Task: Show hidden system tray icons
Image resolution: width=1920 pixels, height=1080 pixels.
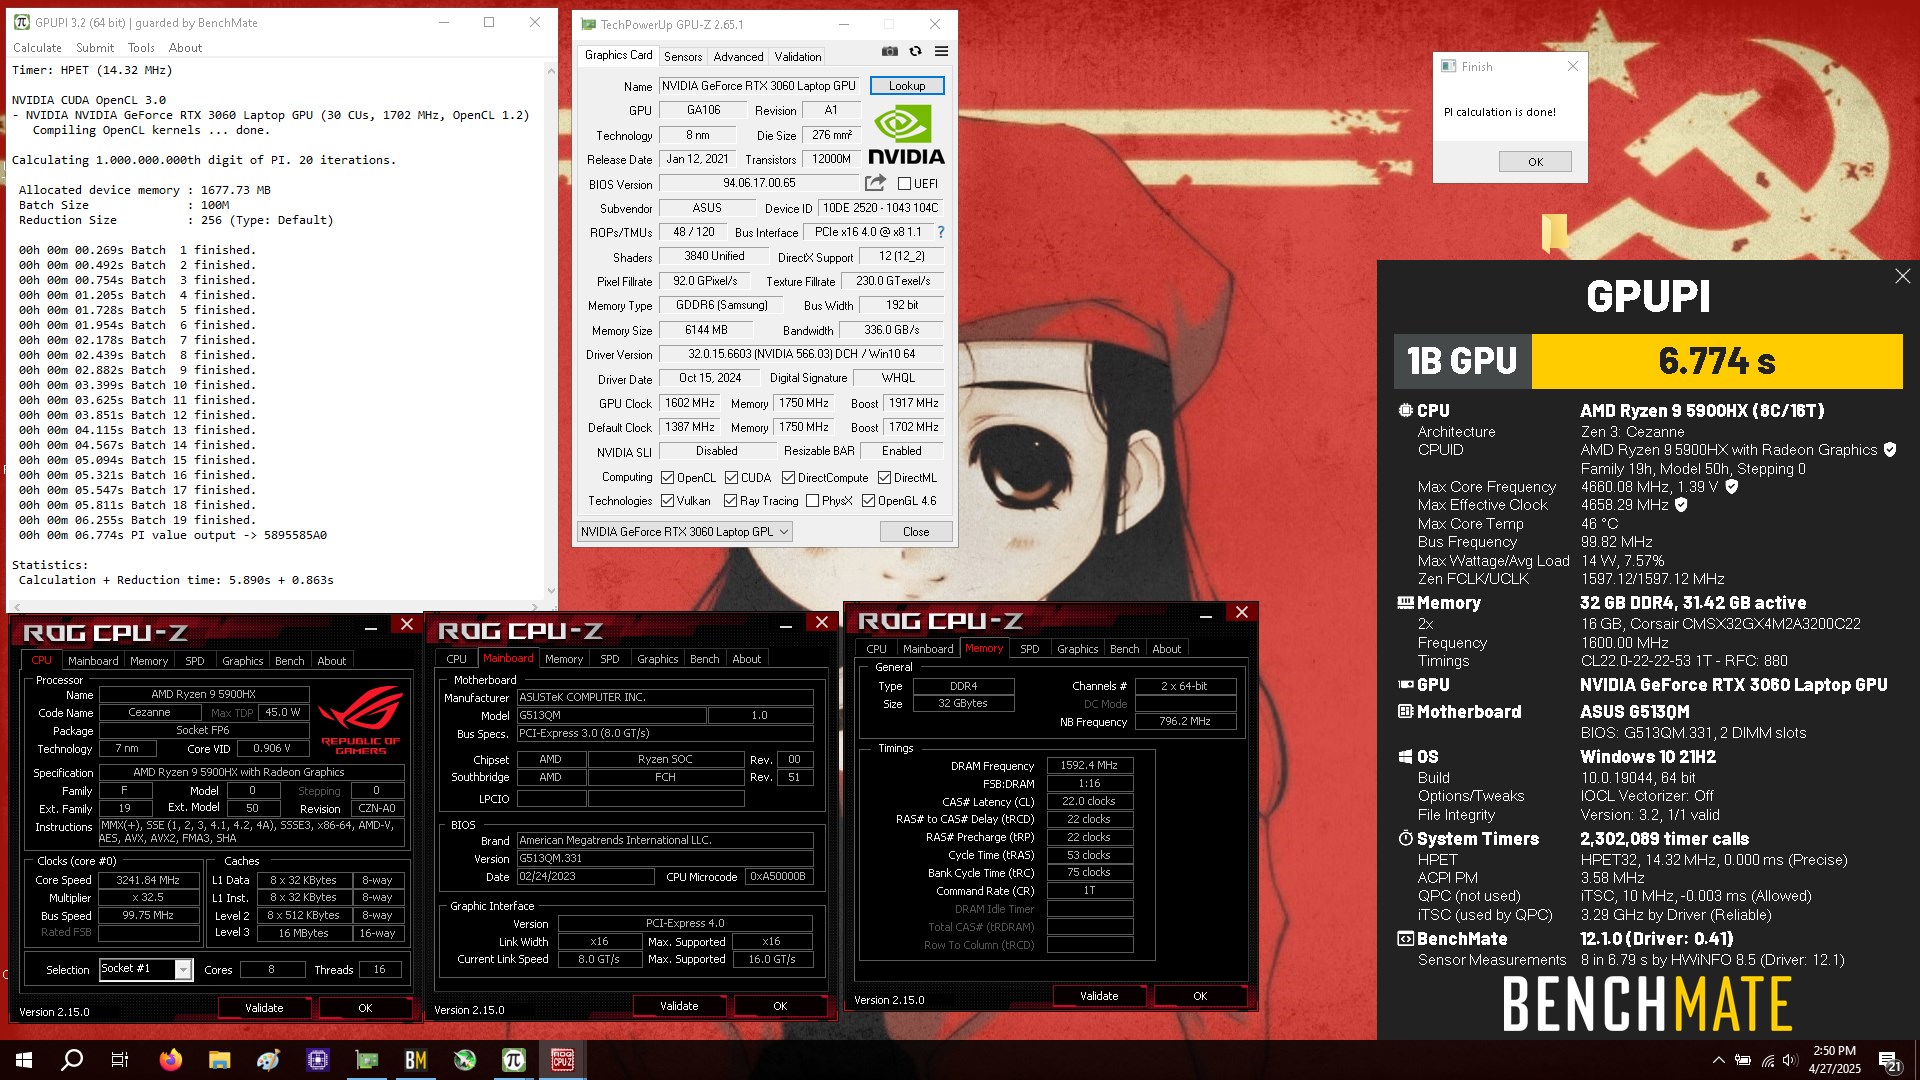Action: [1718, 1060]
